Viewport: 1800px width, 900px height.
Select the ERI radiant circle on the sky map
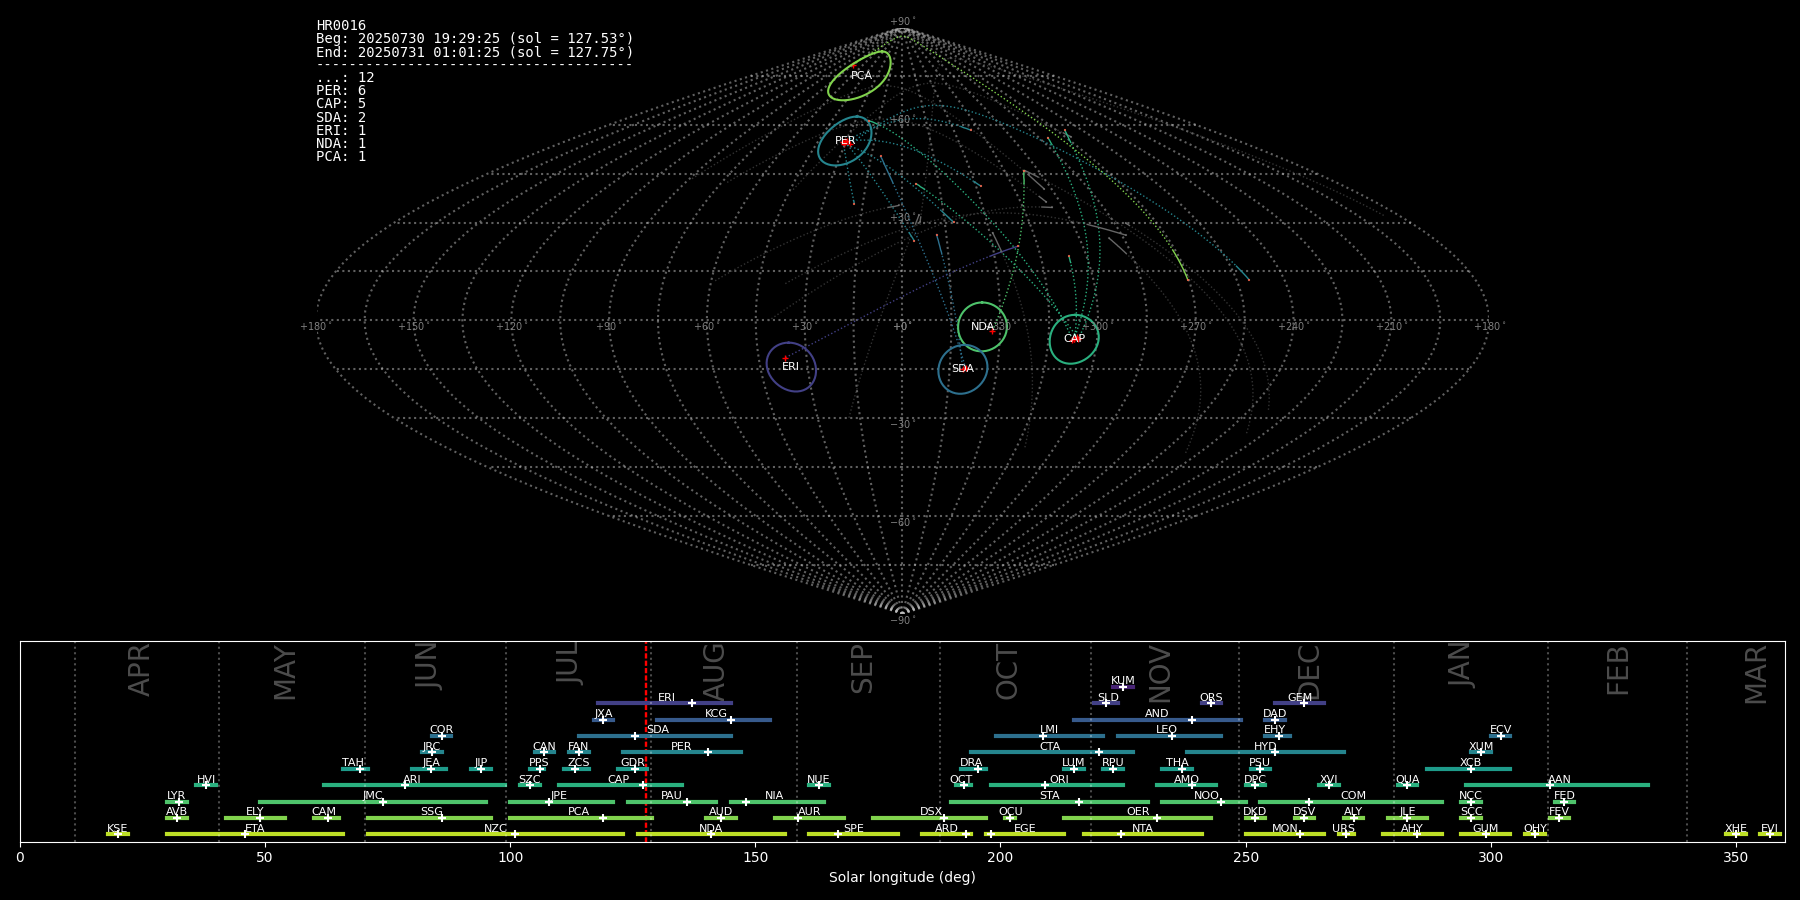click(x=791, y=367)
